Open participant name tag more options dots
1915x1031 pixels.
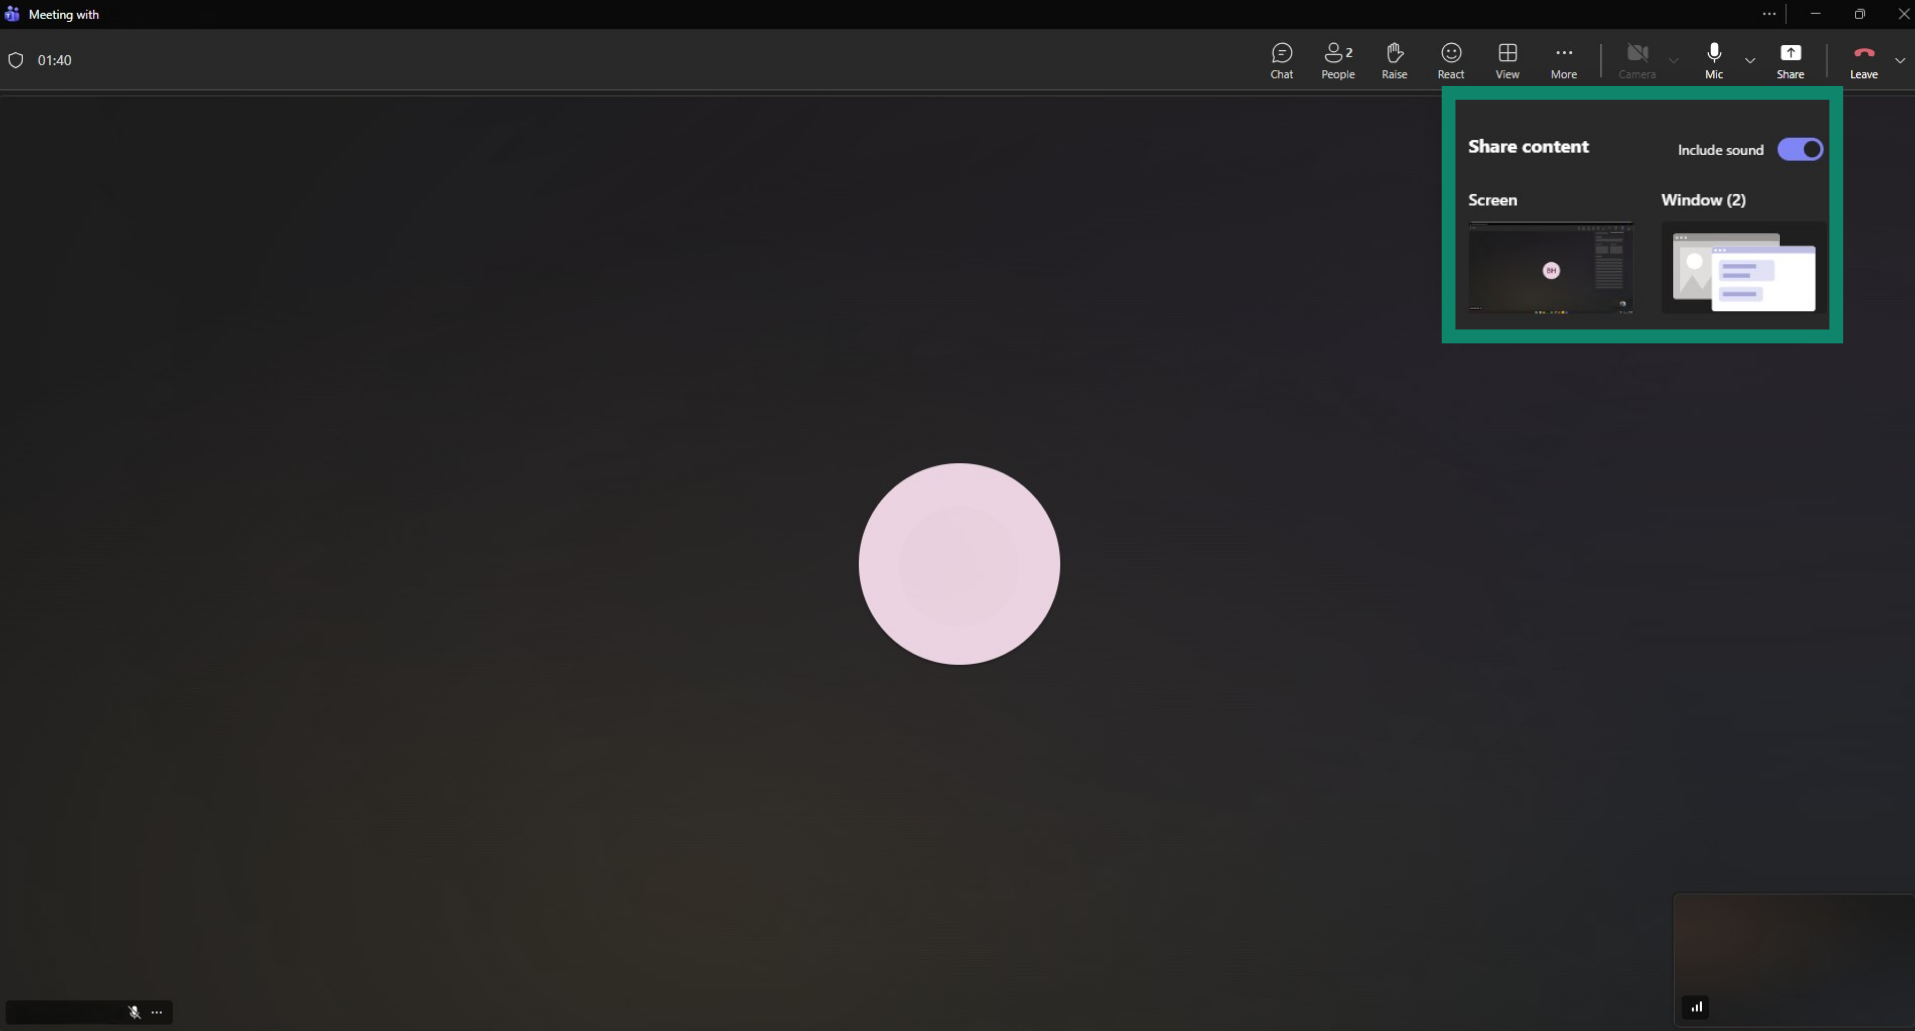(157, 1012)
